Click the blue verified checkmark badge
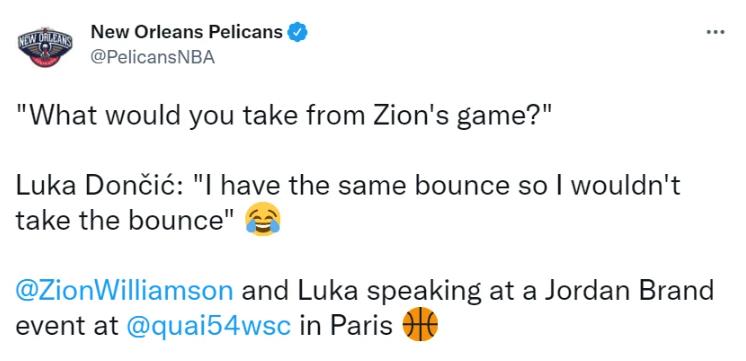The height and width of the screenshot is (361, 746). click(x=298, y=32)
